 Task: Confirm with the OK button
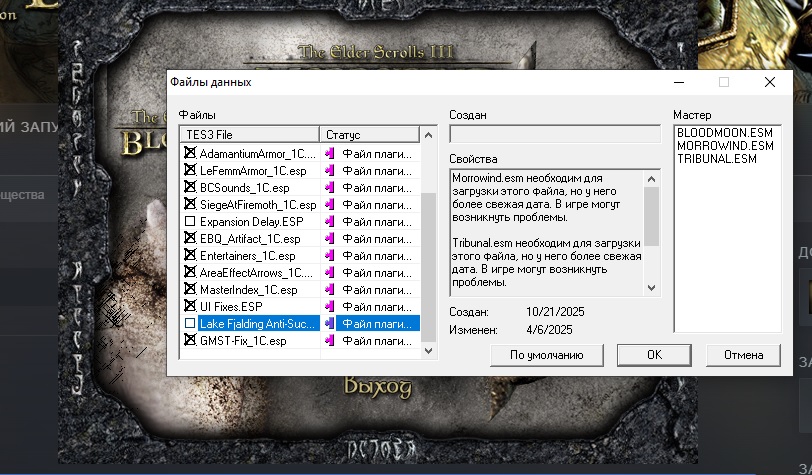pos(654,355)
